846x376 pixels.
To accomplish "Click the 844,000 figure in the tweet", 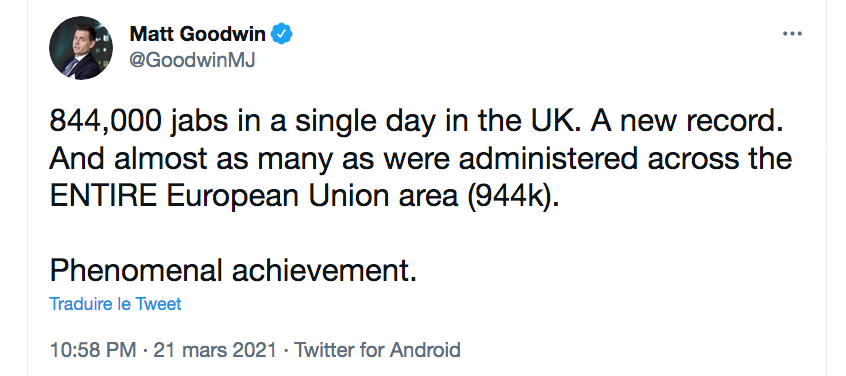I will [105, 123].
